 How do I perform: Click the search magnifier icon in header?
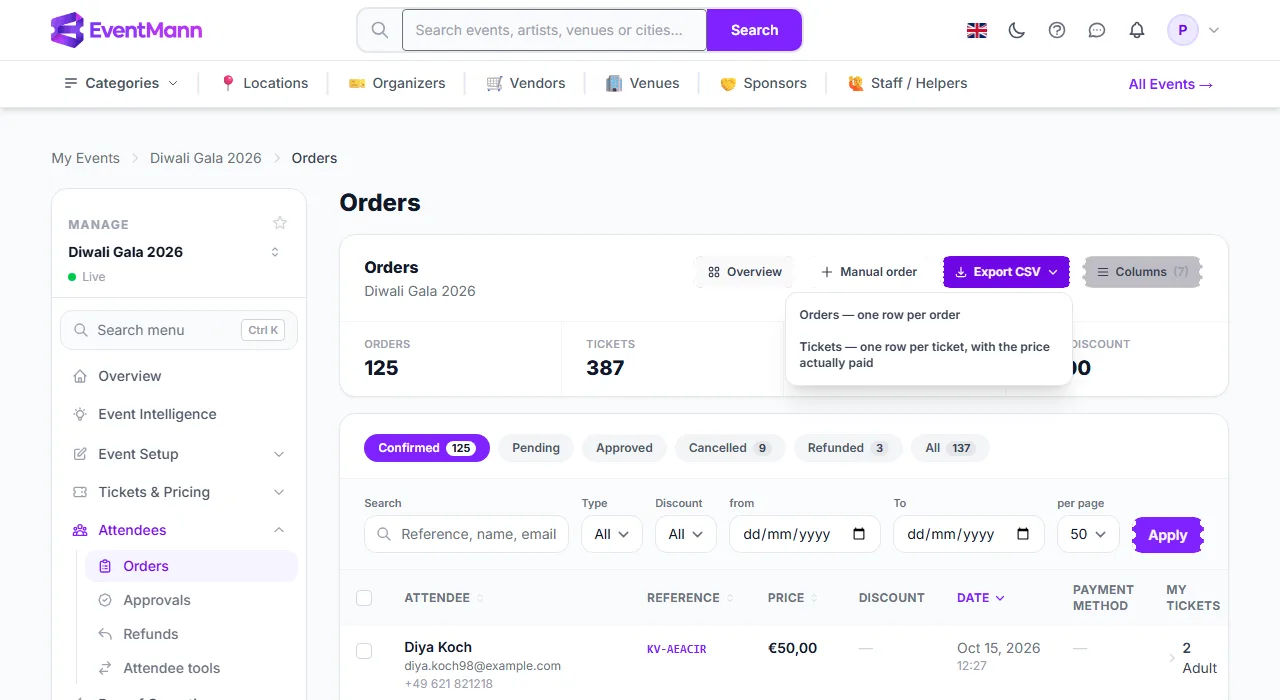380,30
